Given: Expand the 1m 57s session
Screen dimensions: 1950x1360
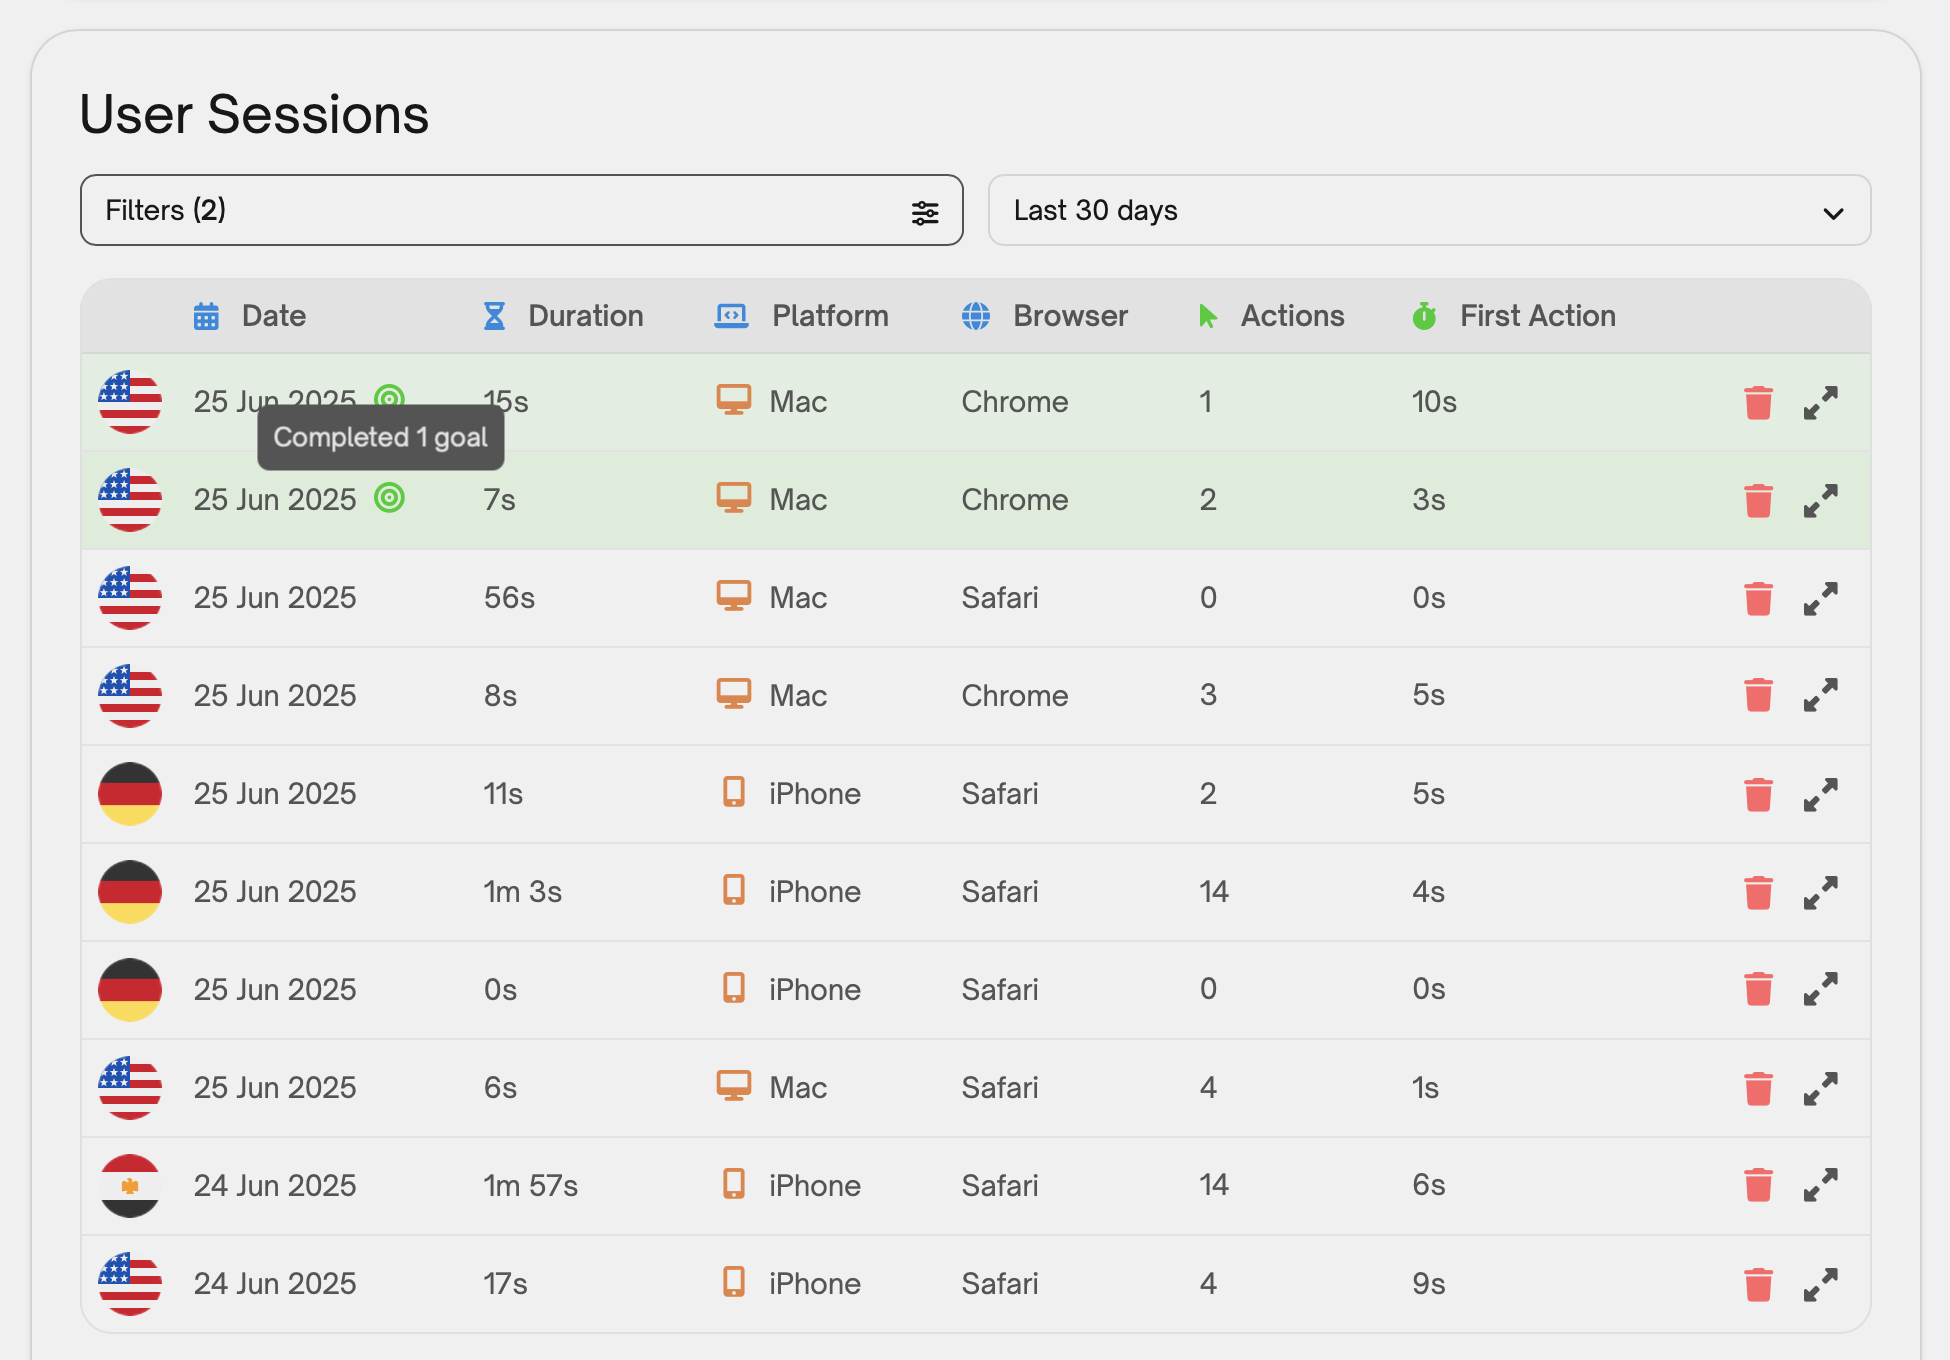Looking at the screenshot, I should (x=1821, y=1185).
